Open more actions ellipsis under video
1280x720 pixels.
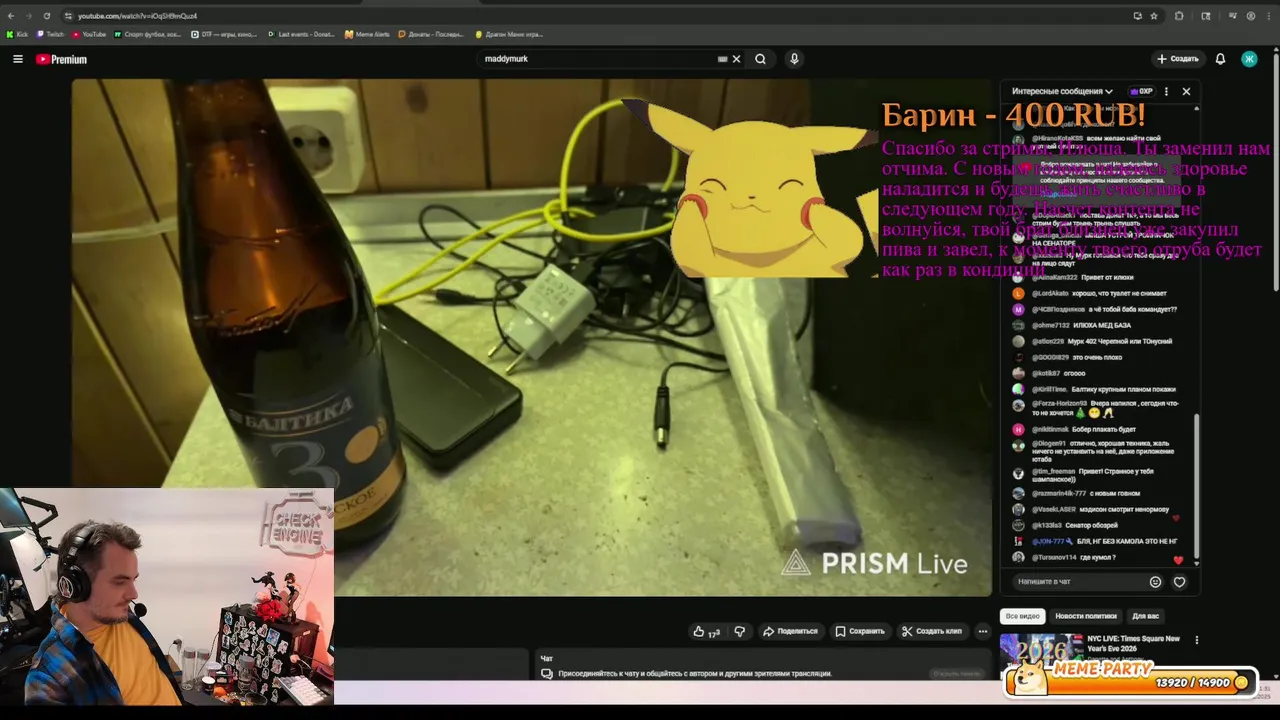point(983,631)
